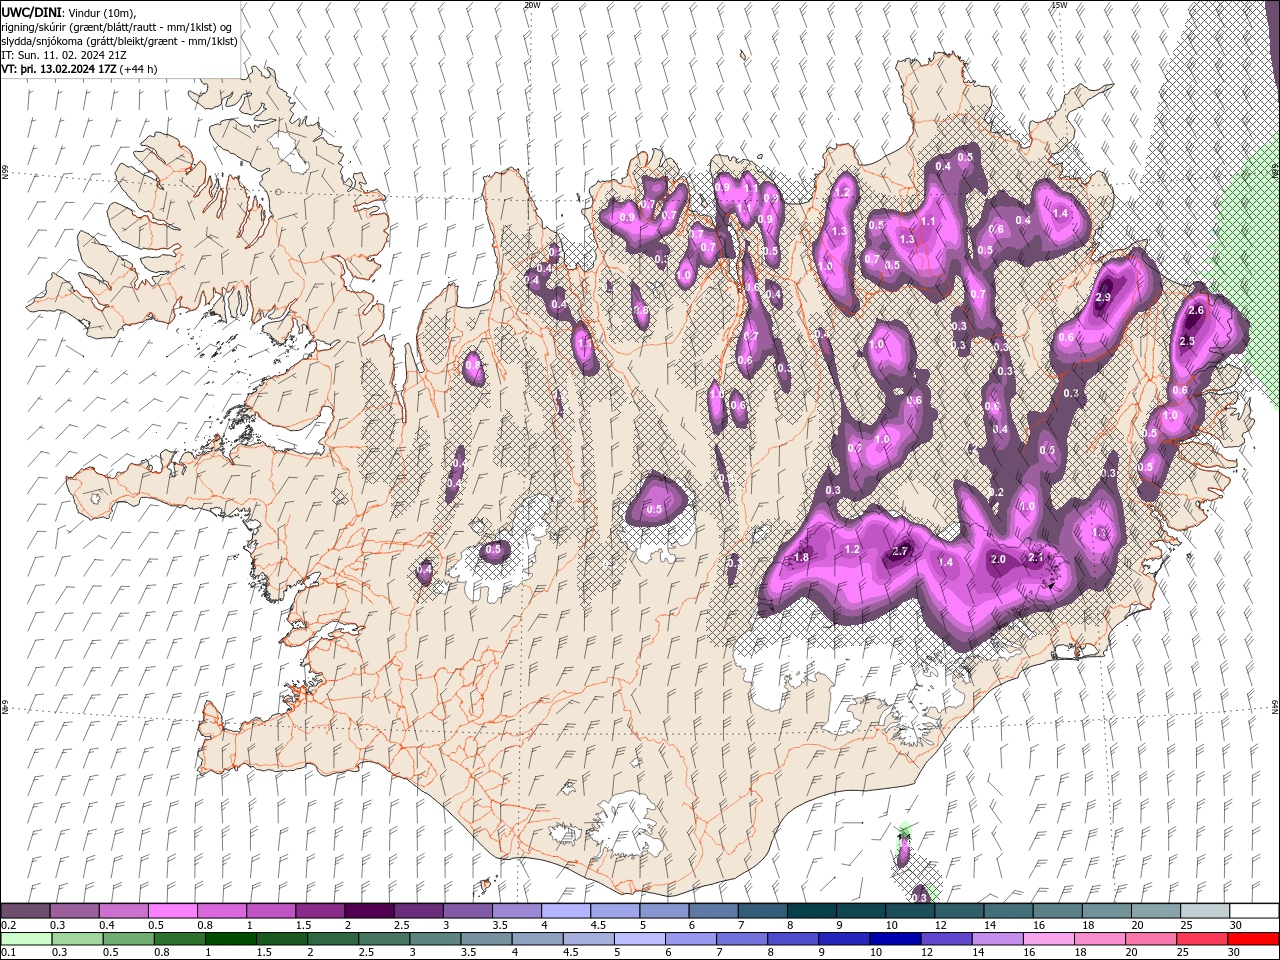Click the 0.1 label under the rain legend

pyautogui.click(x=7, y=953)
